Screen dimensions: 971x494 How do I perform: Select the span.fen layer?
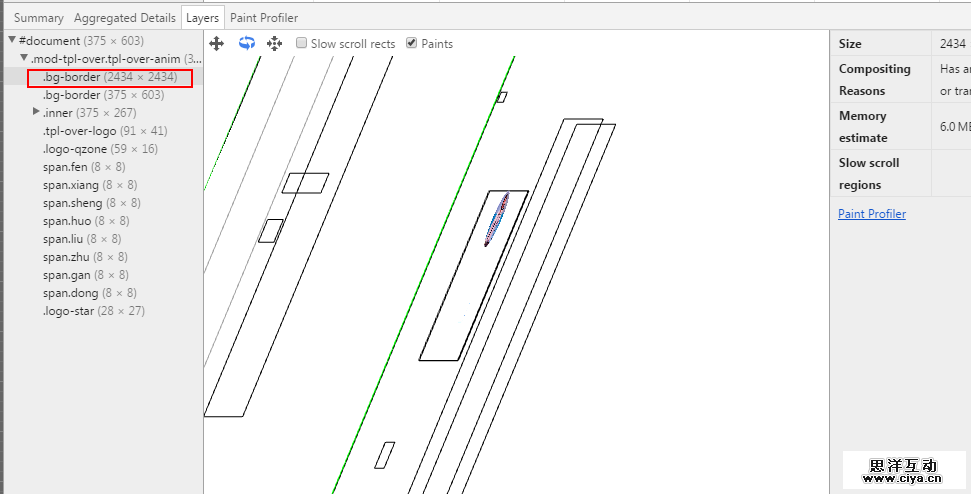tap(84, 167)
